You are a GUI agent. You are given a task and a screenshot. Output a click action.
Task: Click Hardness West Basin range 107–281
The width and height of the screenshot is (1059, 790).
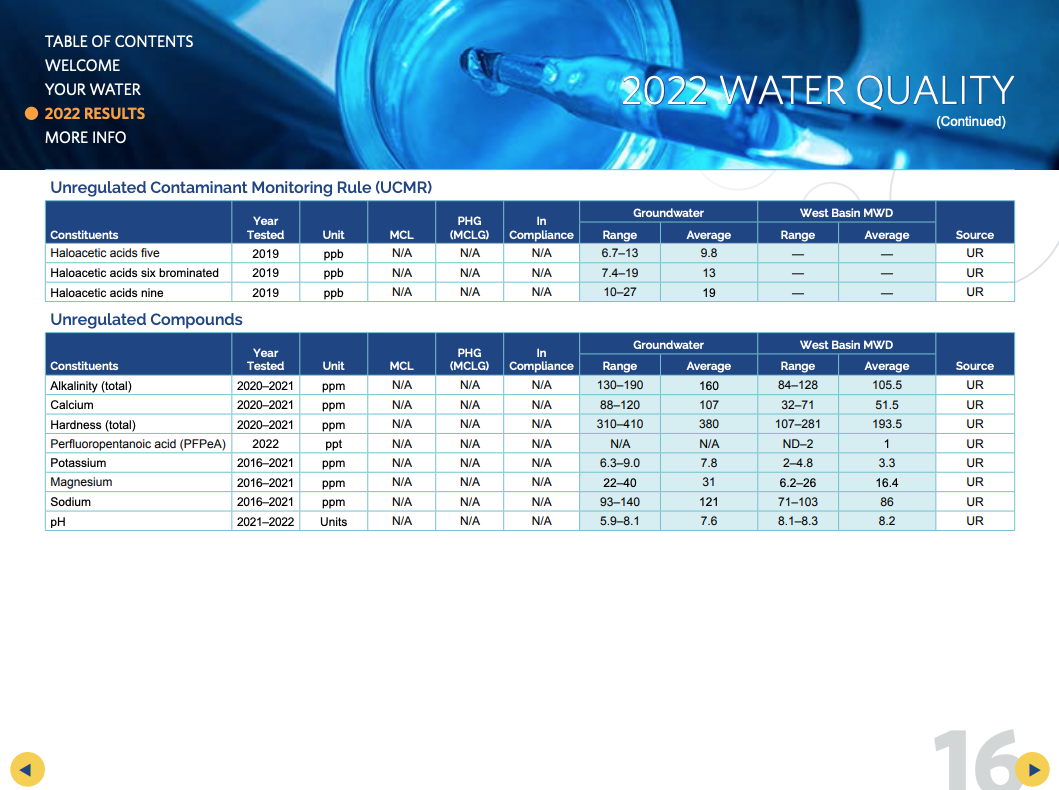click(798, 425)
